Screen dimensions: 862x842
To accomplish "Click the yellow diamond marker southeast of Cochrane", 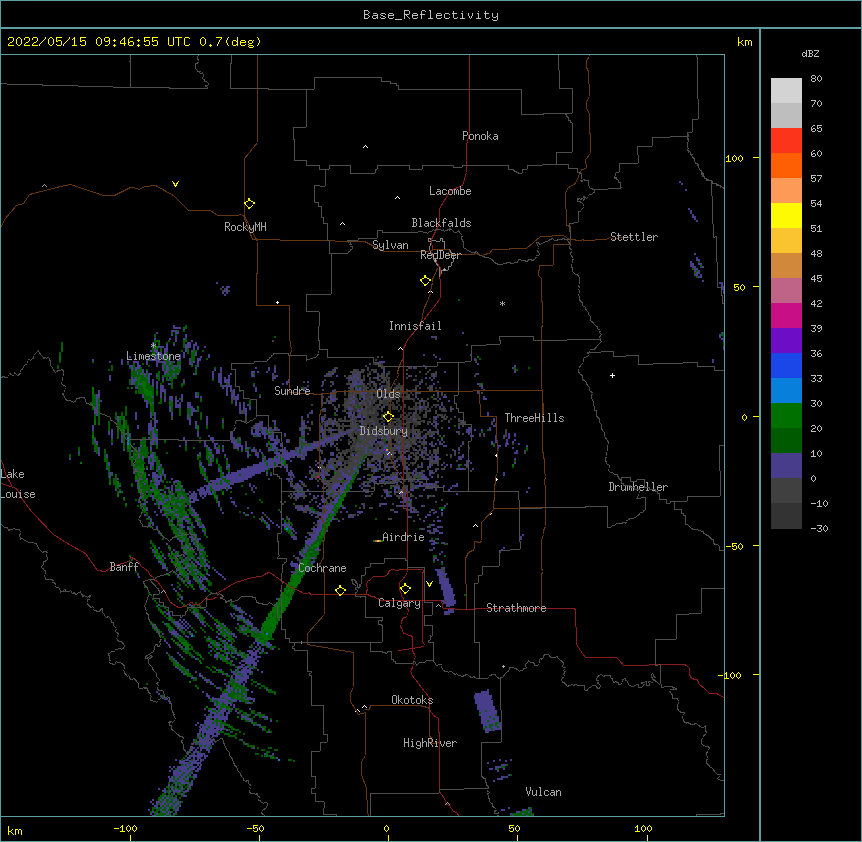I will [340, 590].
